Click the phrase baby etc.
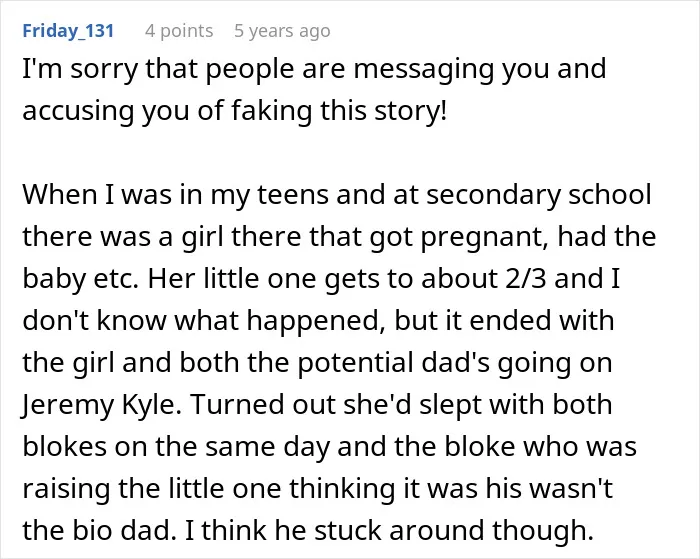Screen dimensions: 700x559 click(80, 279)
